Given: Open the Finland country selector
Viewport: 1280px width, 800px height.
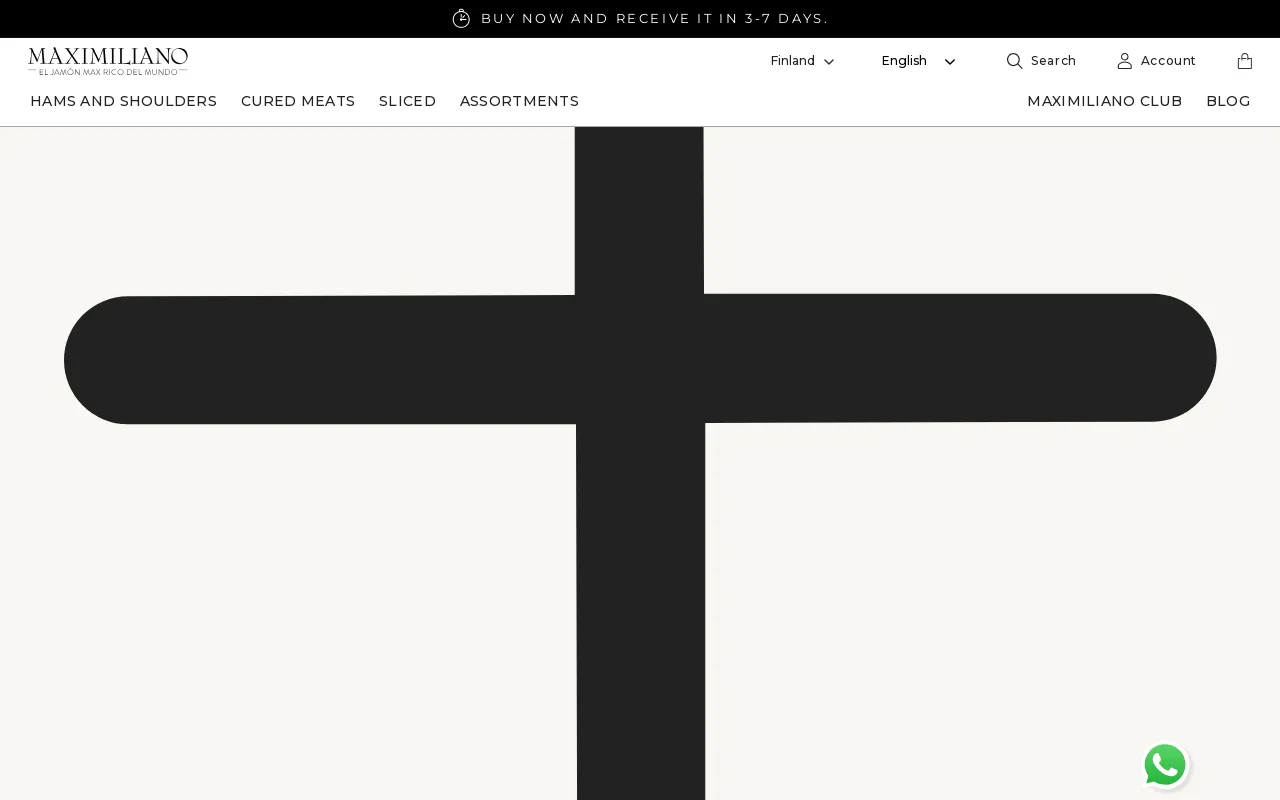Looking at the screenshot, I should (792, 61).
